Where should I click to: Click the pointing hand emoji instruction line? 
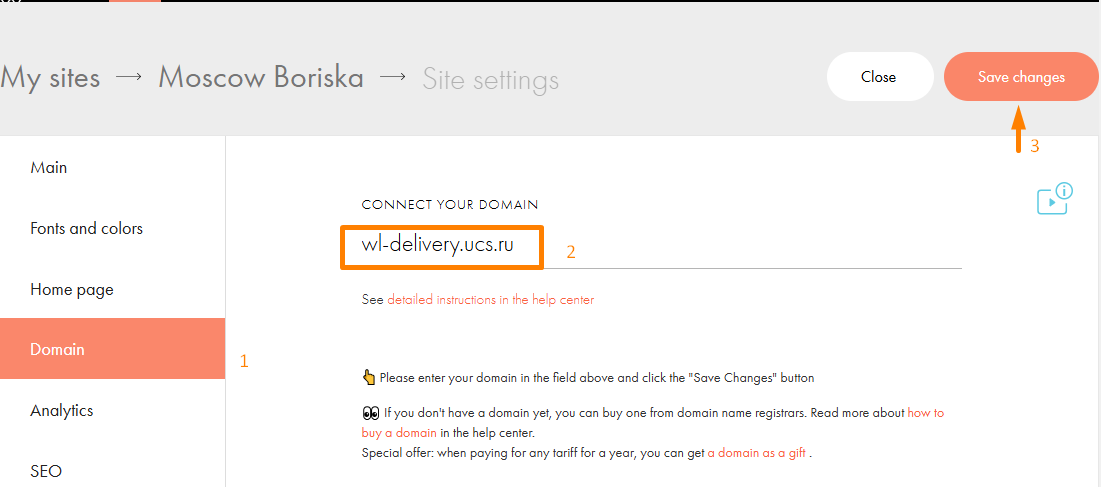click(588, 378)
